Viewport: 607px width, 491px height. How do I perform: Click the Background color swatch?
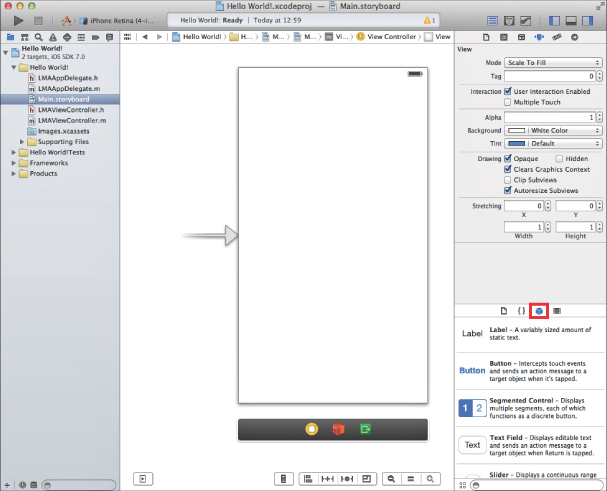pos(516,130)
